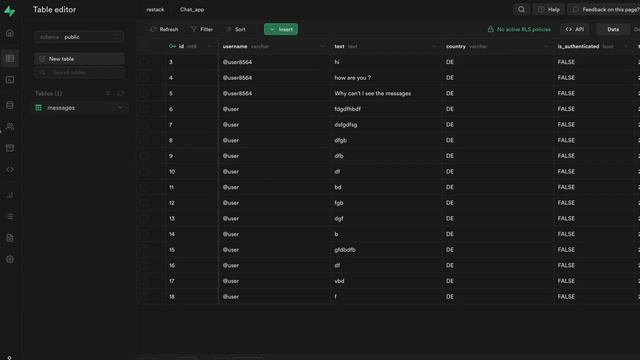The height and width of the screenshot is (360, 640).
Task: Open the schema public dropdown
Action: click(x=79, y=37)
